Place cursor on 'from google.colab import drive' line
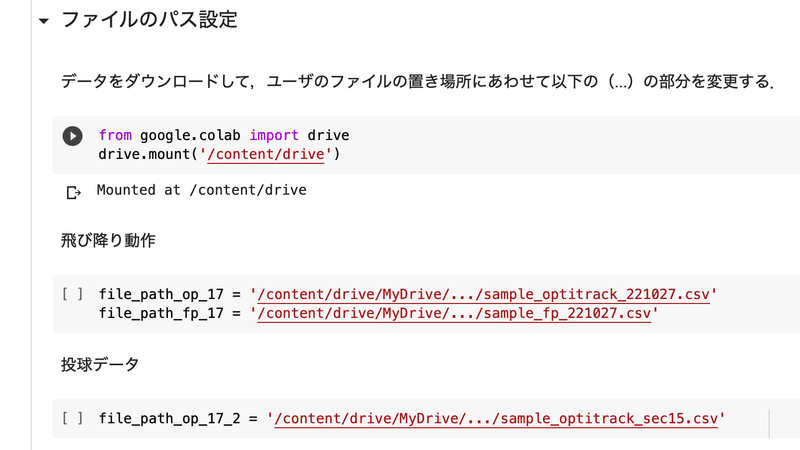 click(224, 135)
